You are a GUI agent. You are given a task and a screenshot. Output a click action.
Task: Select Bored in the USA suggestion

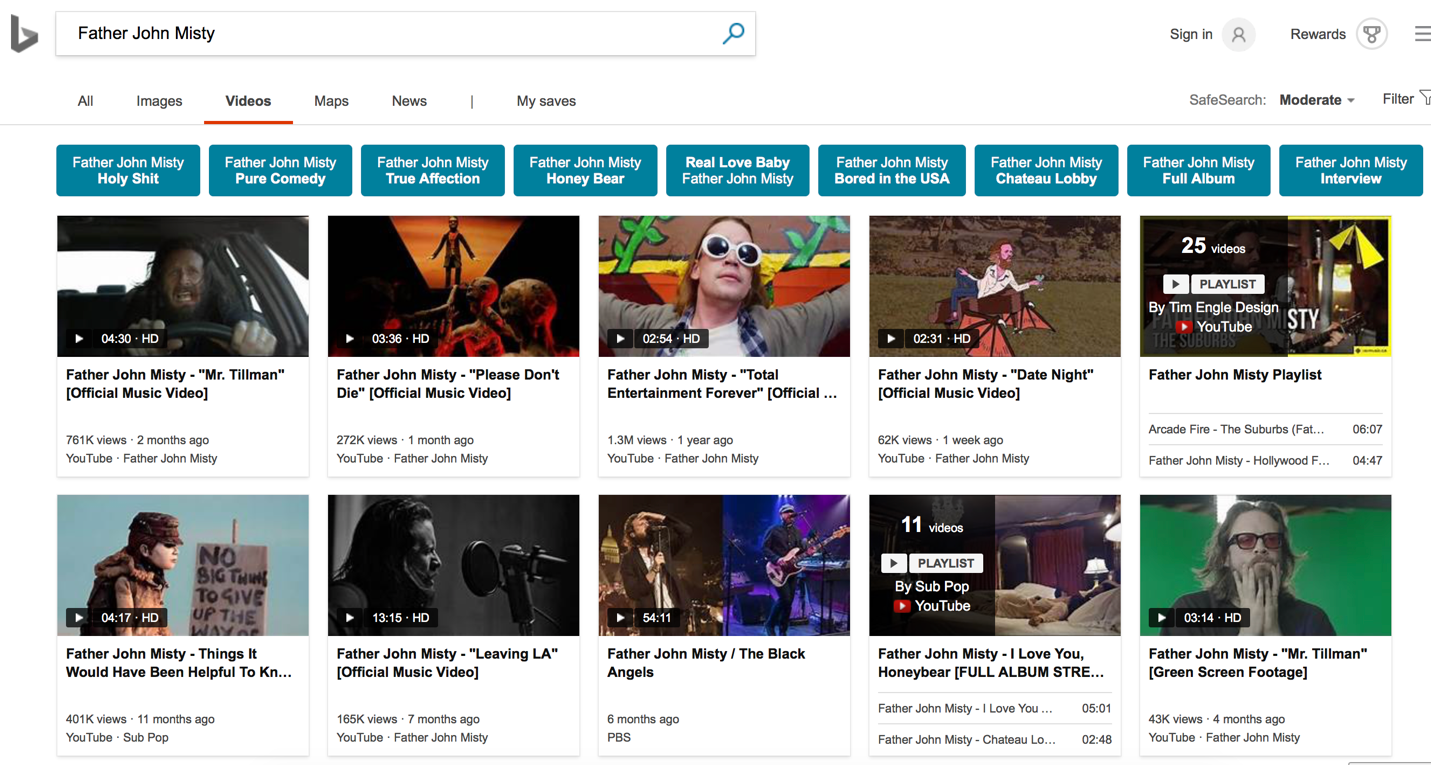click(x=892, y=170)
